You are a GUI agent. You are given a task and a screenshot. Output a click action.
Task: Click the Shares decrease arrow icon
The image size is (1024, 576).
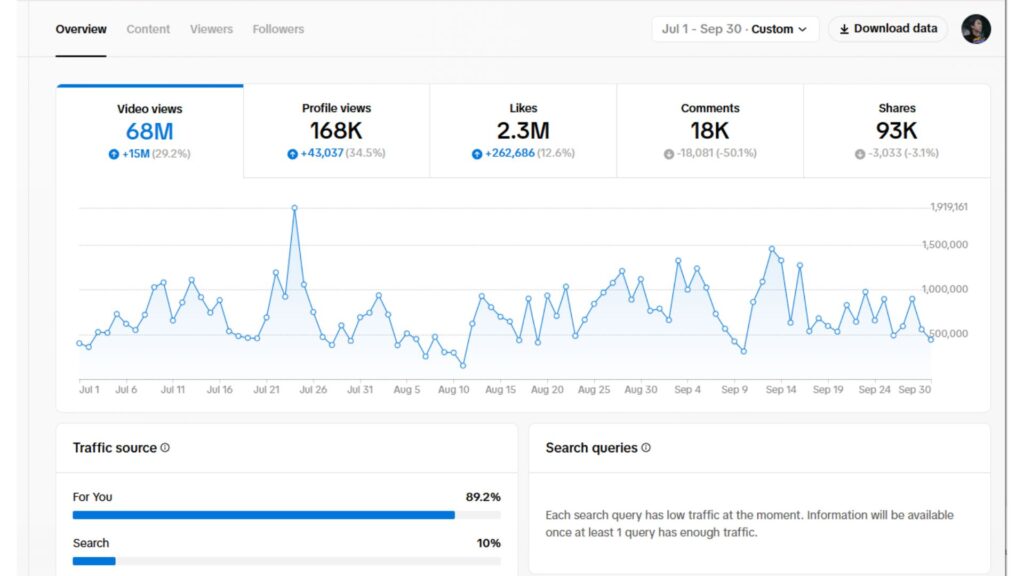point(859,154)
